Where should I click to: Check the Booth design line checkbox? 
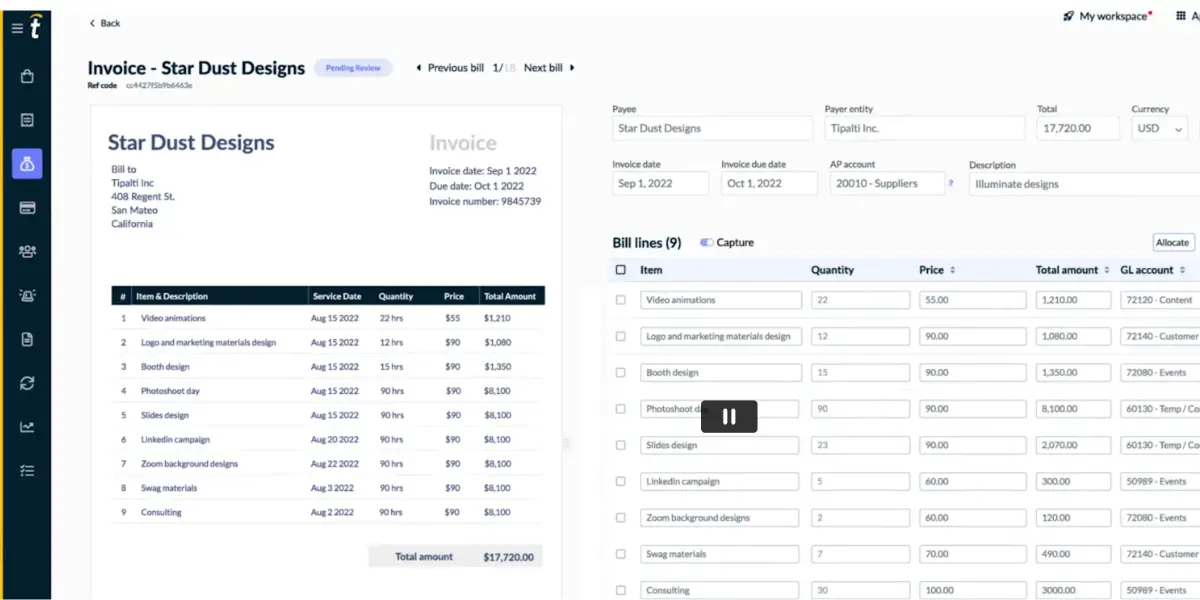(x=621, y=372)
